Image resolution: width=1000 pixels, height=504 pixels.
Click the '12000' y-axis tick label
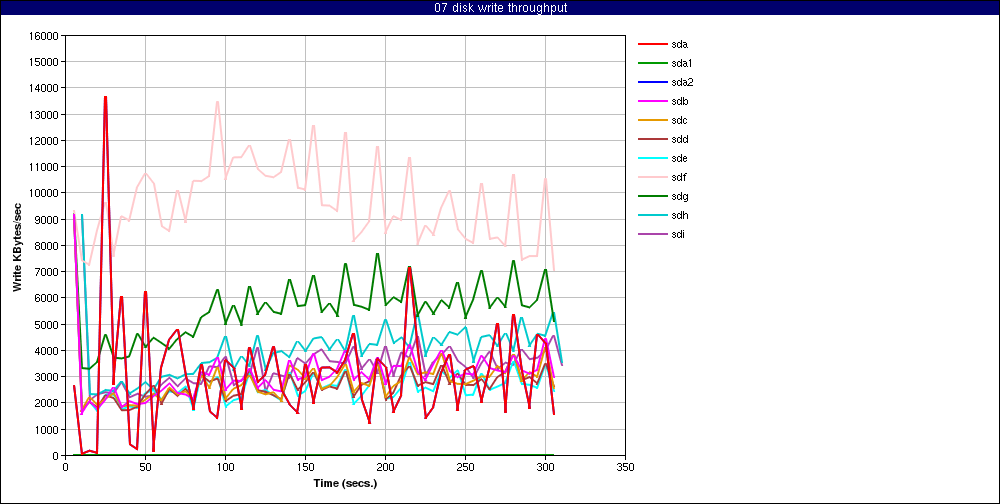(x=45, y=140)
